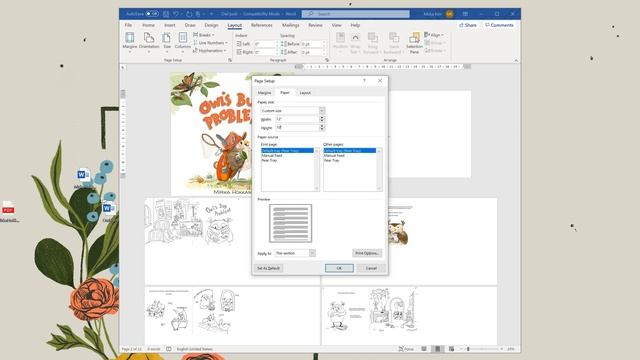The image size is (640, 360).
Task: Switch to Focus mode in status bar
Action: pos(406,349)
